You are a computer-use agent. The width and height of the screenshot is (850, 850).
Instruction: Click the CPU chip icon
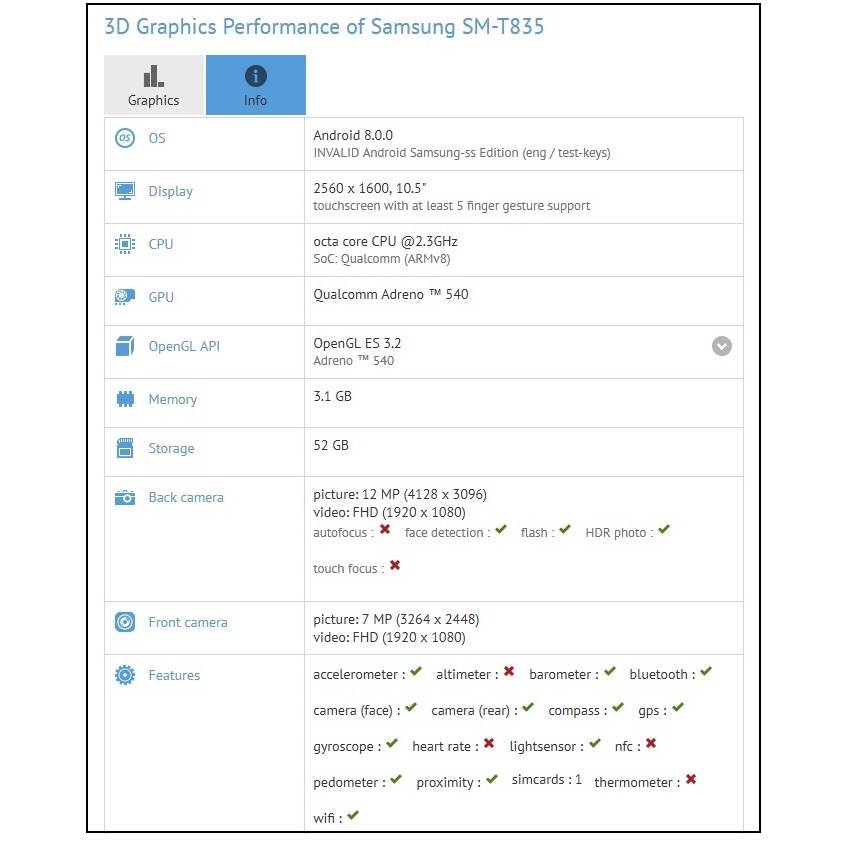[x=125, y=244]
